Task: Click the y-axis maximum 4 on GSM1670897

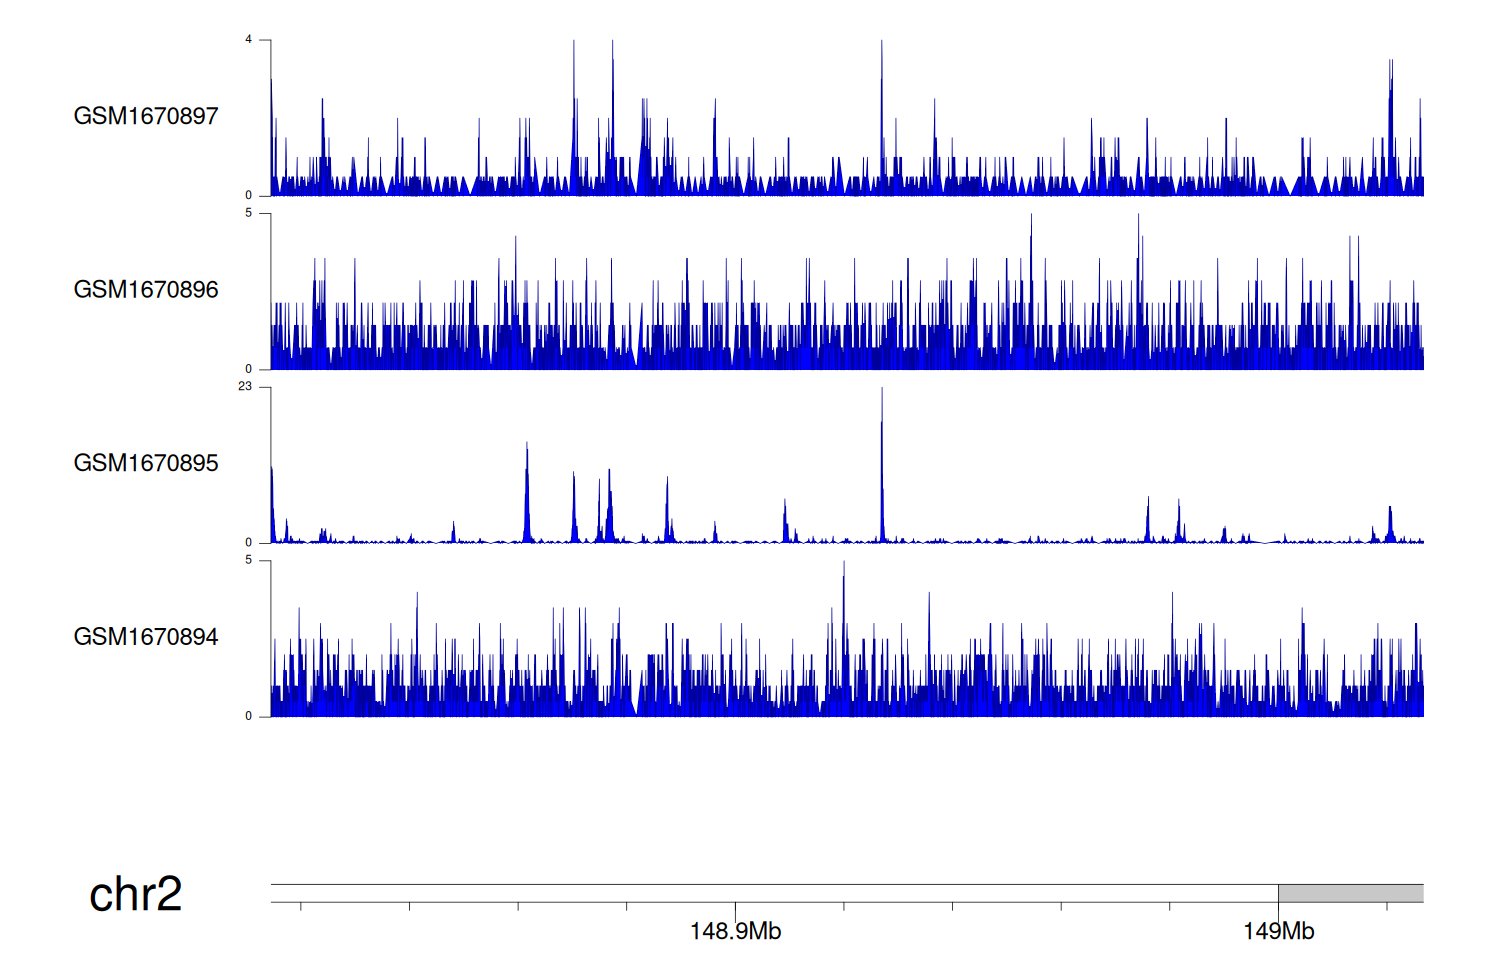Action: 249,40
